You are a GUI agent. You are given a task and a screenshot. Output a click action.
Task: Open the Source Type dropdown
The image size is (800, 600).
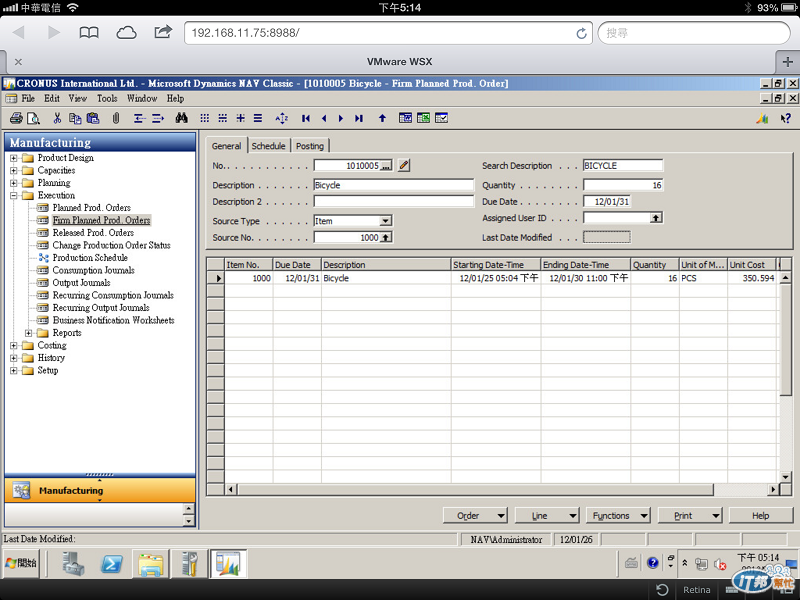point(386,221)
